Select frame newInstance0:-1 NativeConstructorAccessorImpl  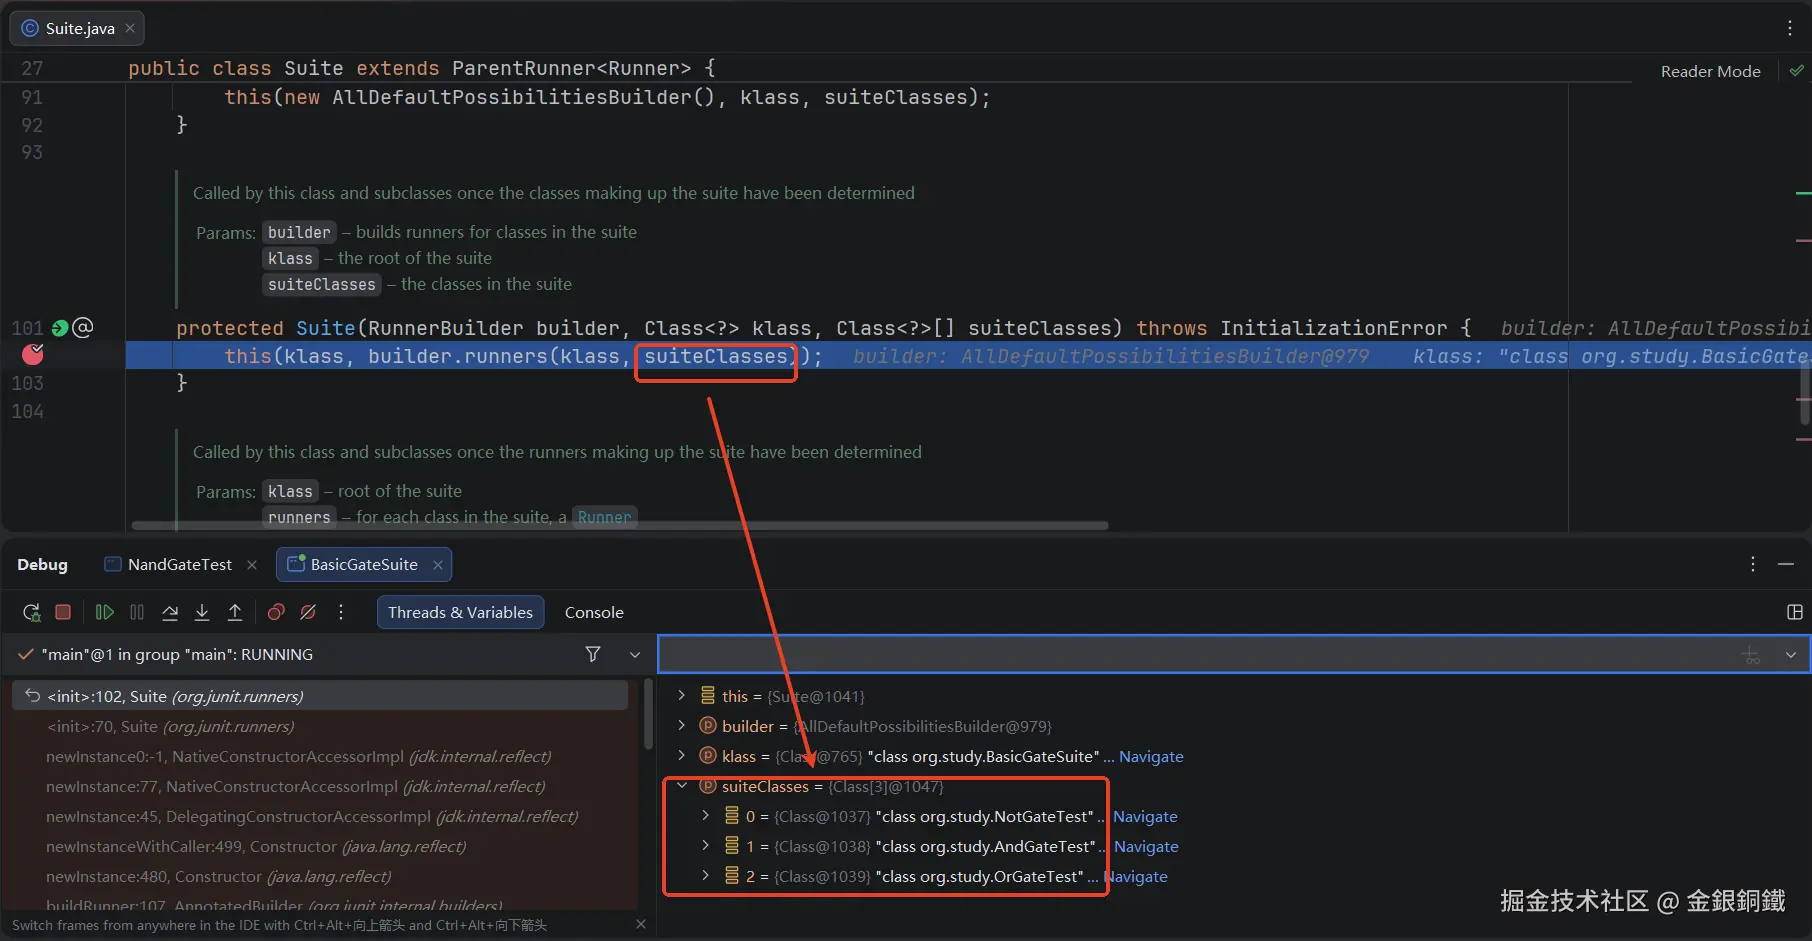pos(320,756)
